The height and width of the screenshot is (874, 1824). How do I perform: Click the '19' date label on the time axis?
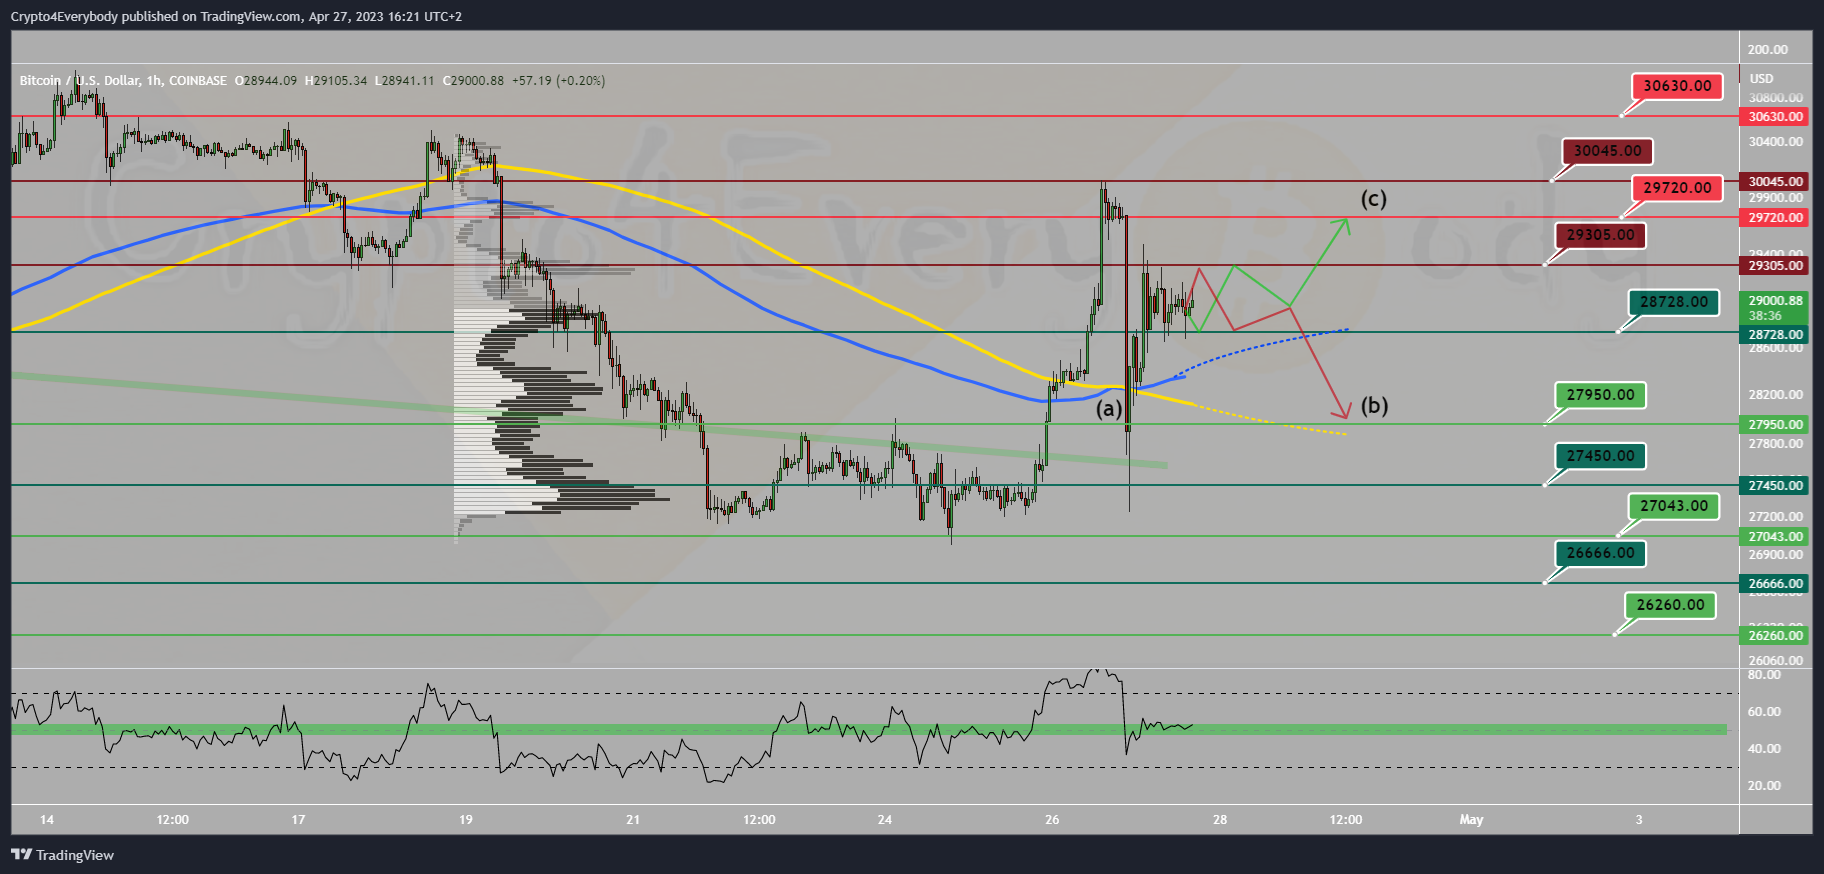point(466,820)
